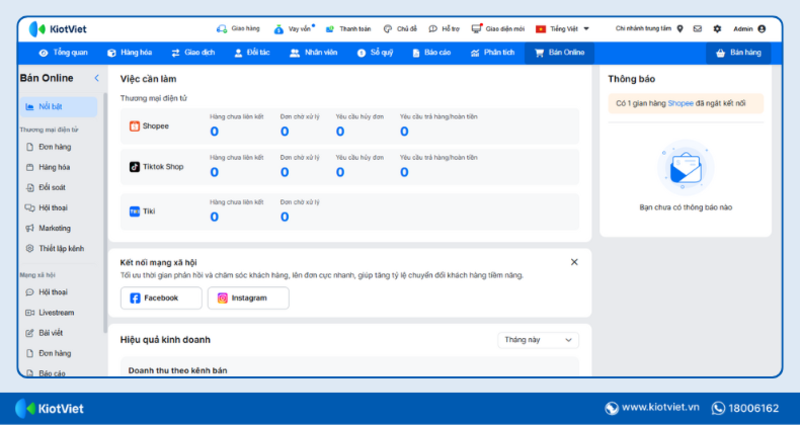Click the KiotViet logo in header
Screen dimensions: 800x425
(x=58, y=29)
